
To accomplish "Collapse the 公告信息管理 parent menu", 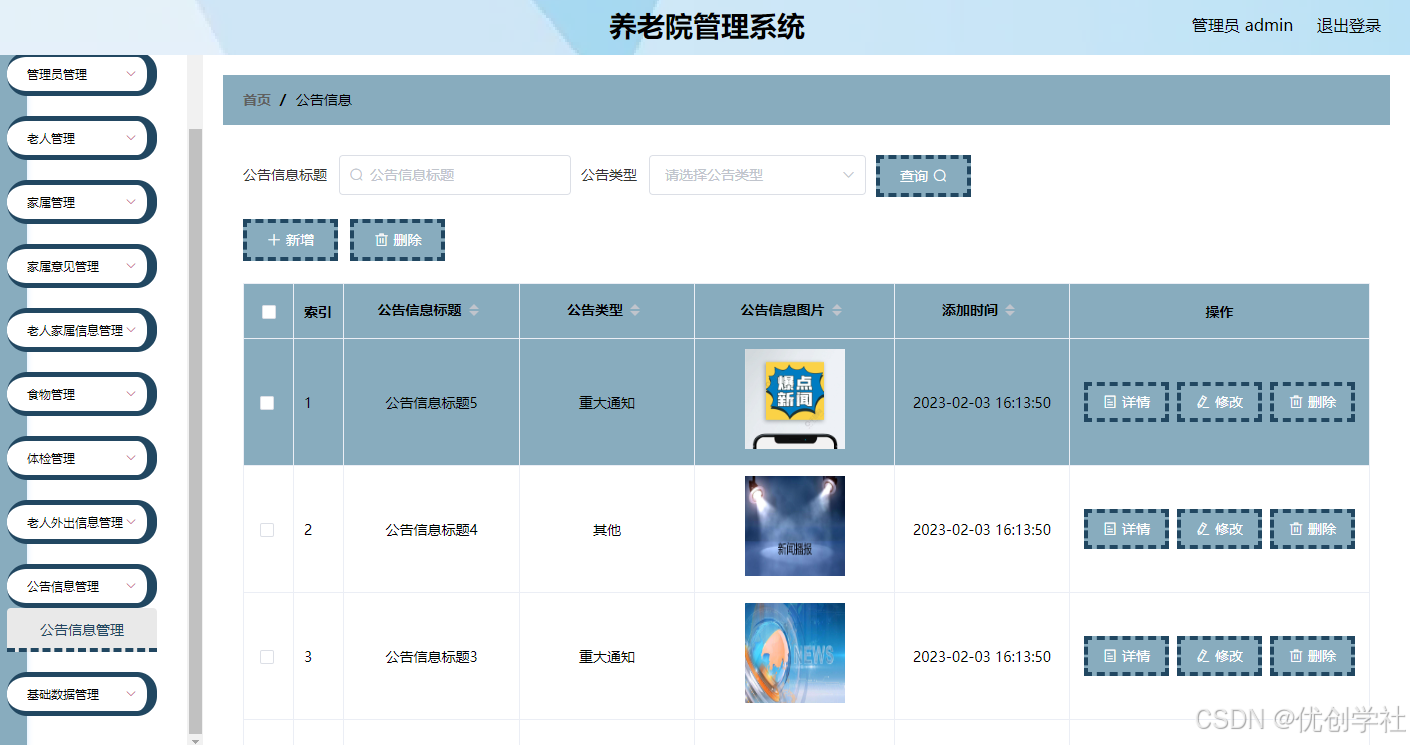I will click(x=81, y=586).
